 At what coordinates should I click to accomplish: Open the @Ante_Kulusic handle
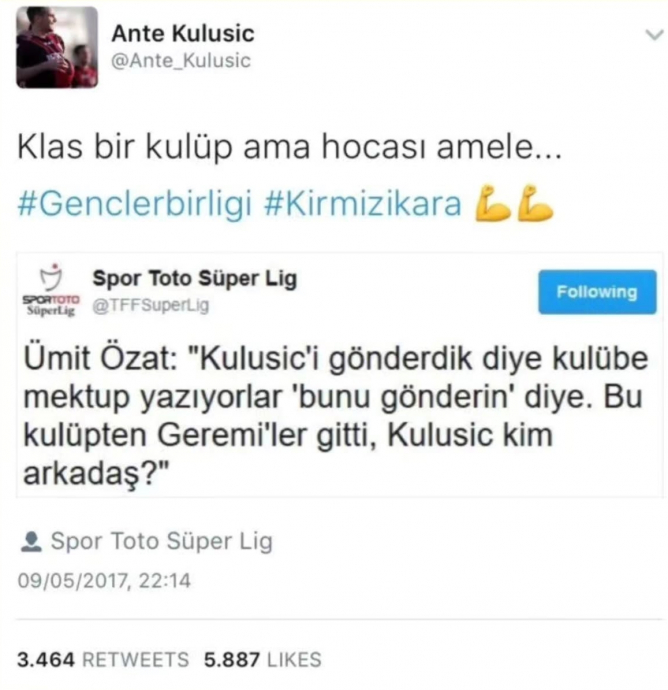[181, 60]
